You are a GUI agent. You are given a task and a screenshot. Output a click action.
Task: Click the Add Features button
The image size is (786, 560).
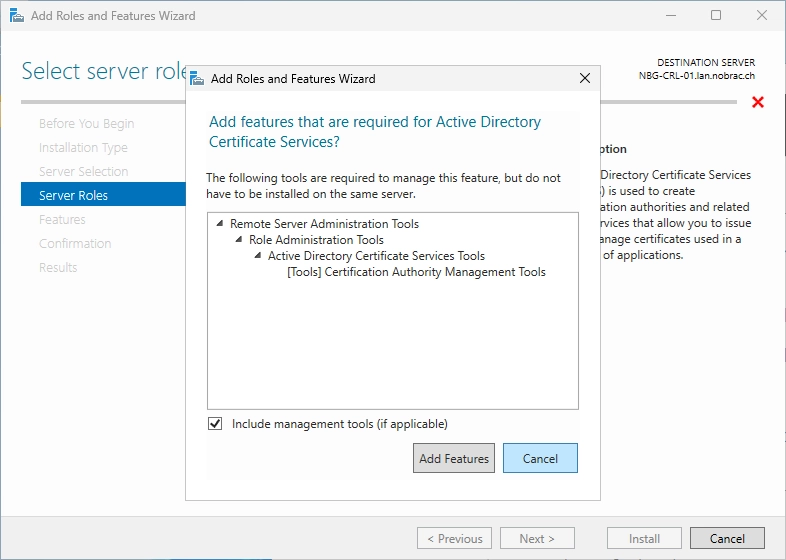454,458
